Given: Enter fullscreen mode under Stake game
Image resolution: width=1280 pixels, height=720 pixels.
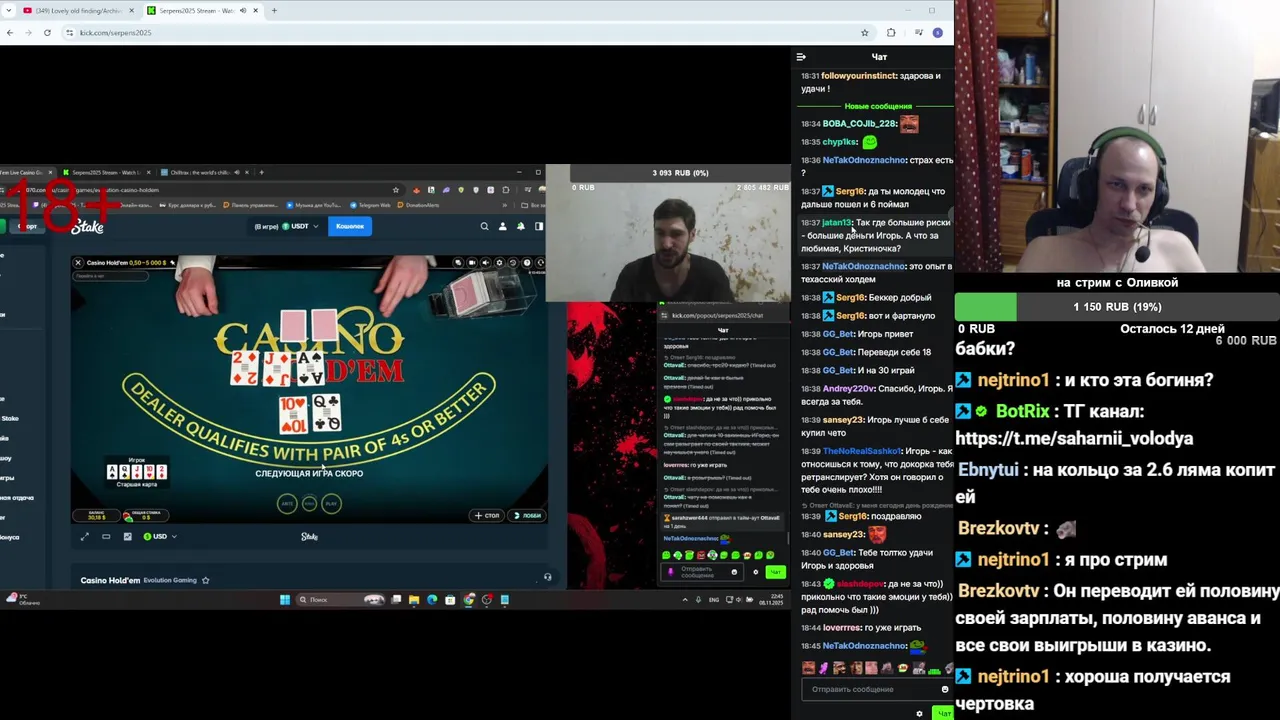Looking at the screenshot, I should point(85,536).
